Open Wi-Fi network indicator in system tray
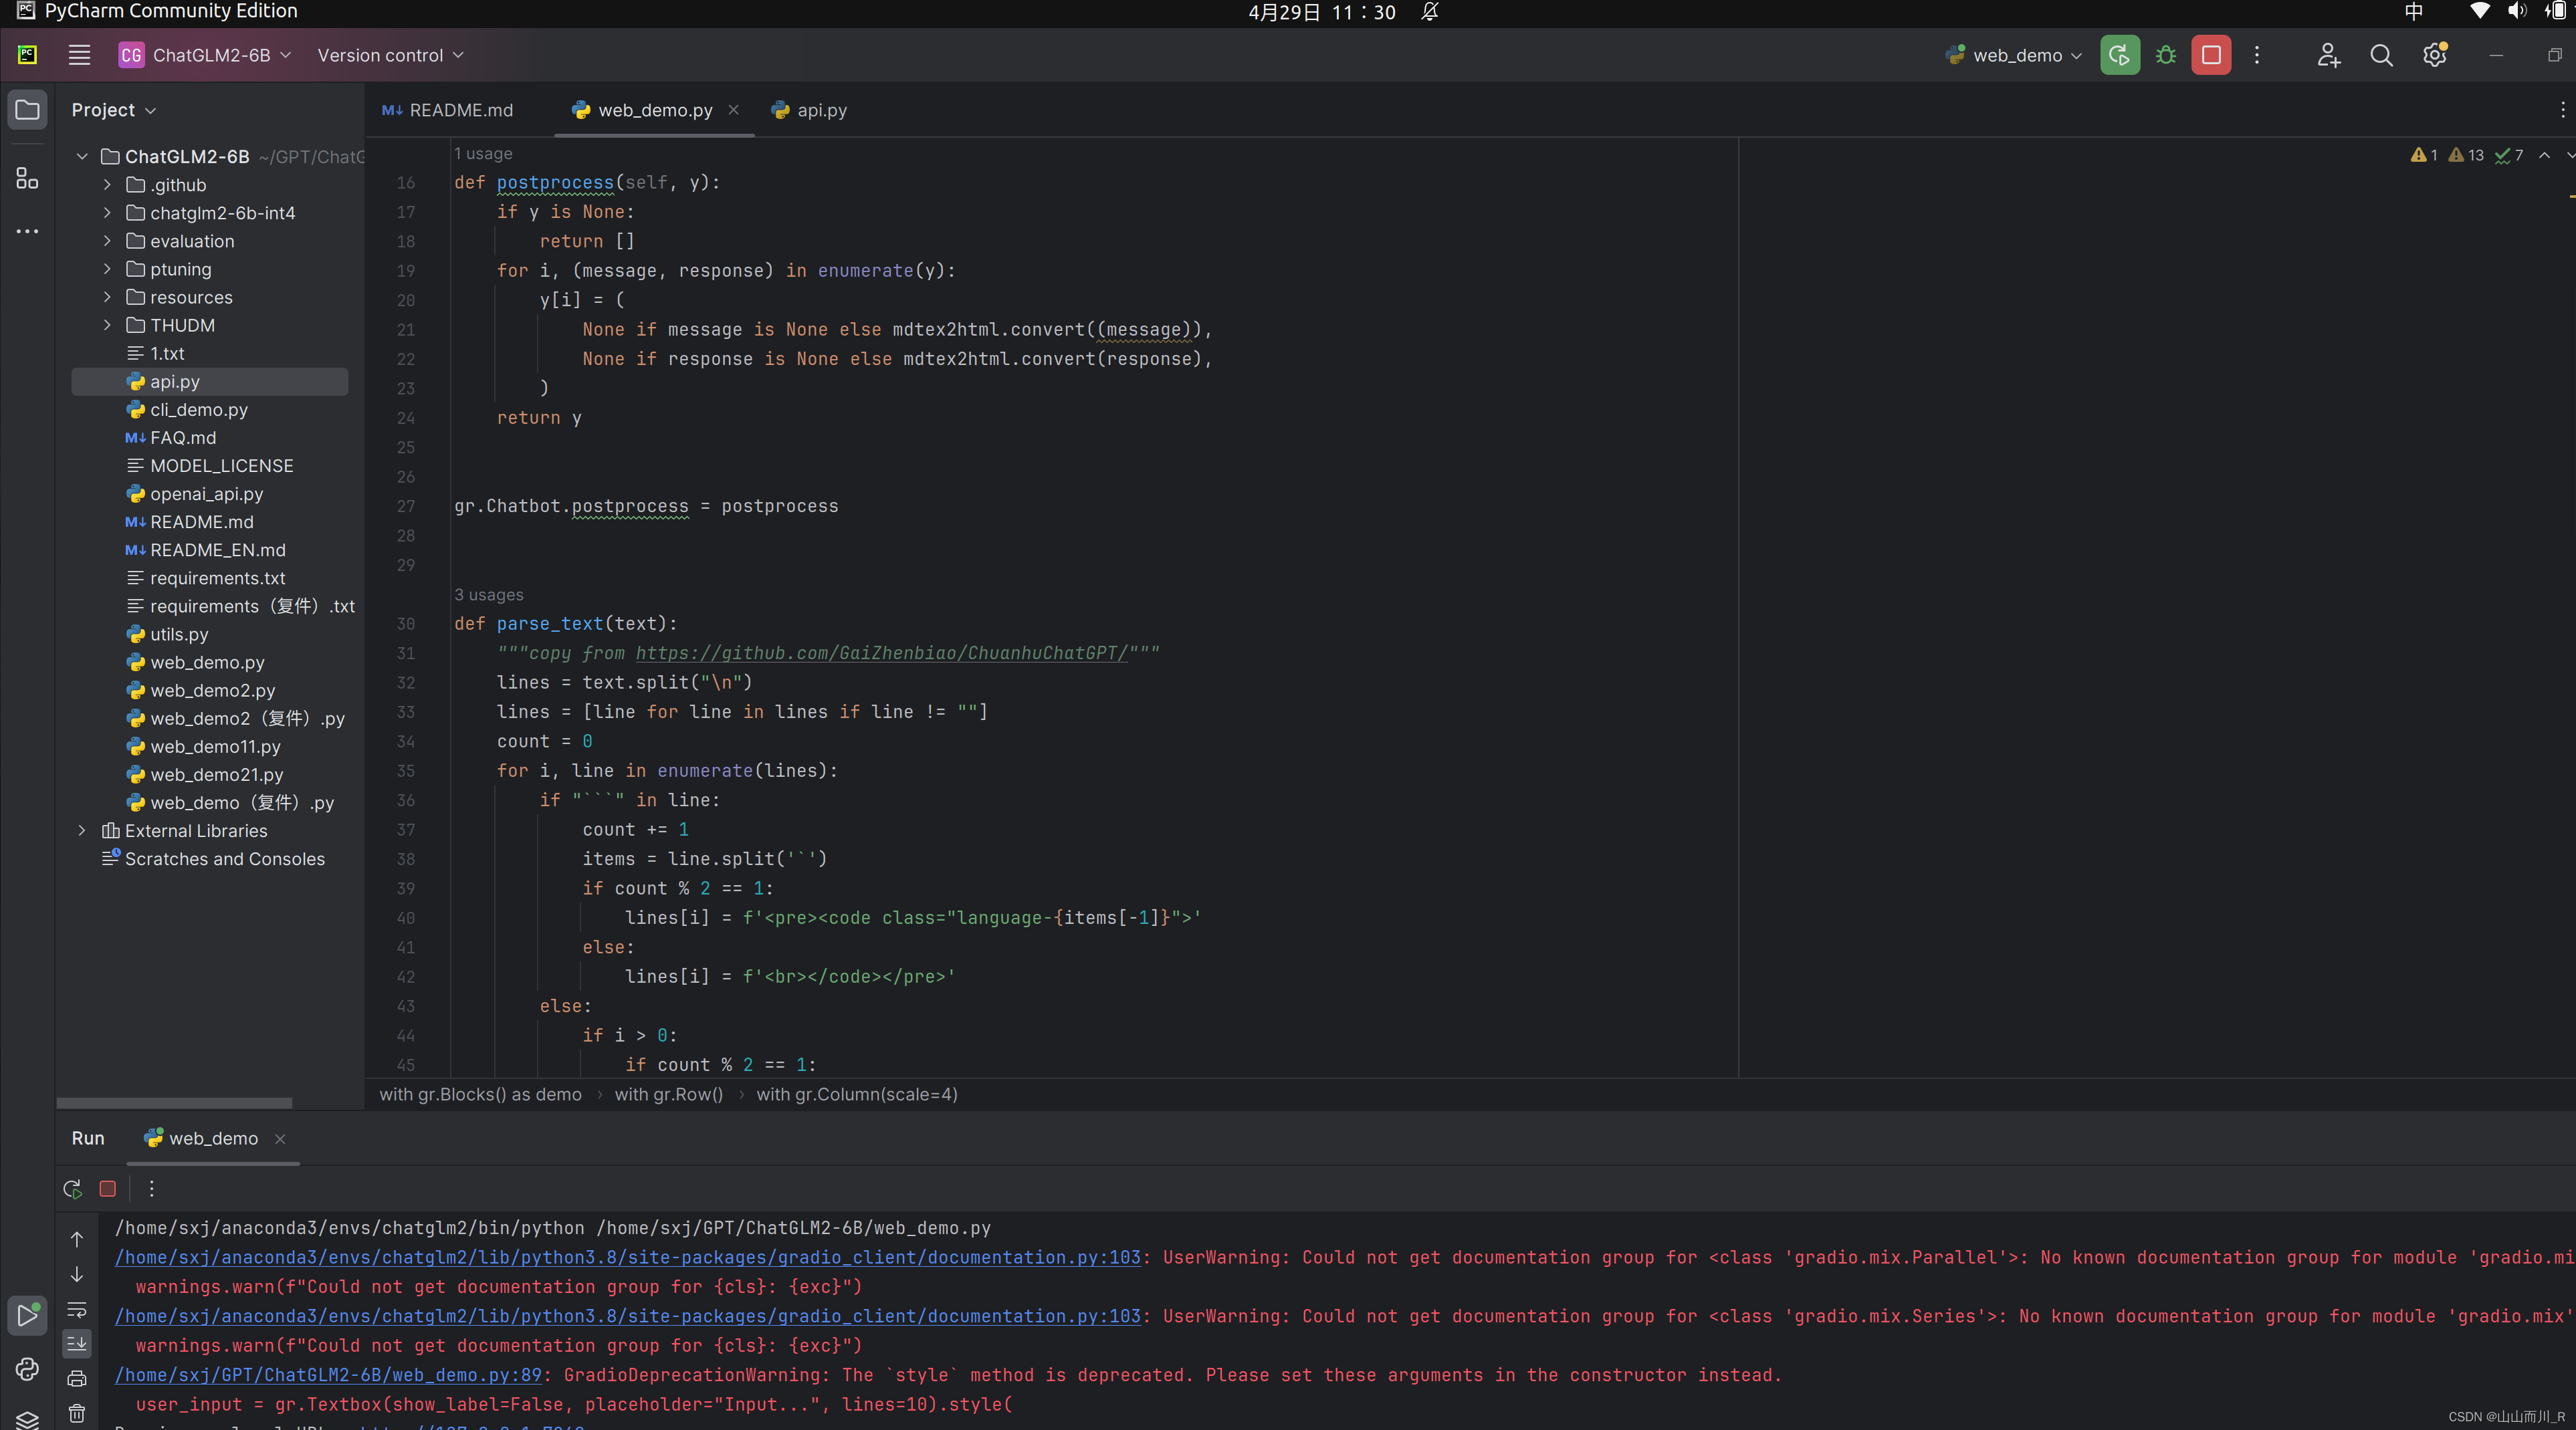Image resolution: width=2576 pixels, height=1430 pixels. point(2480,11)
